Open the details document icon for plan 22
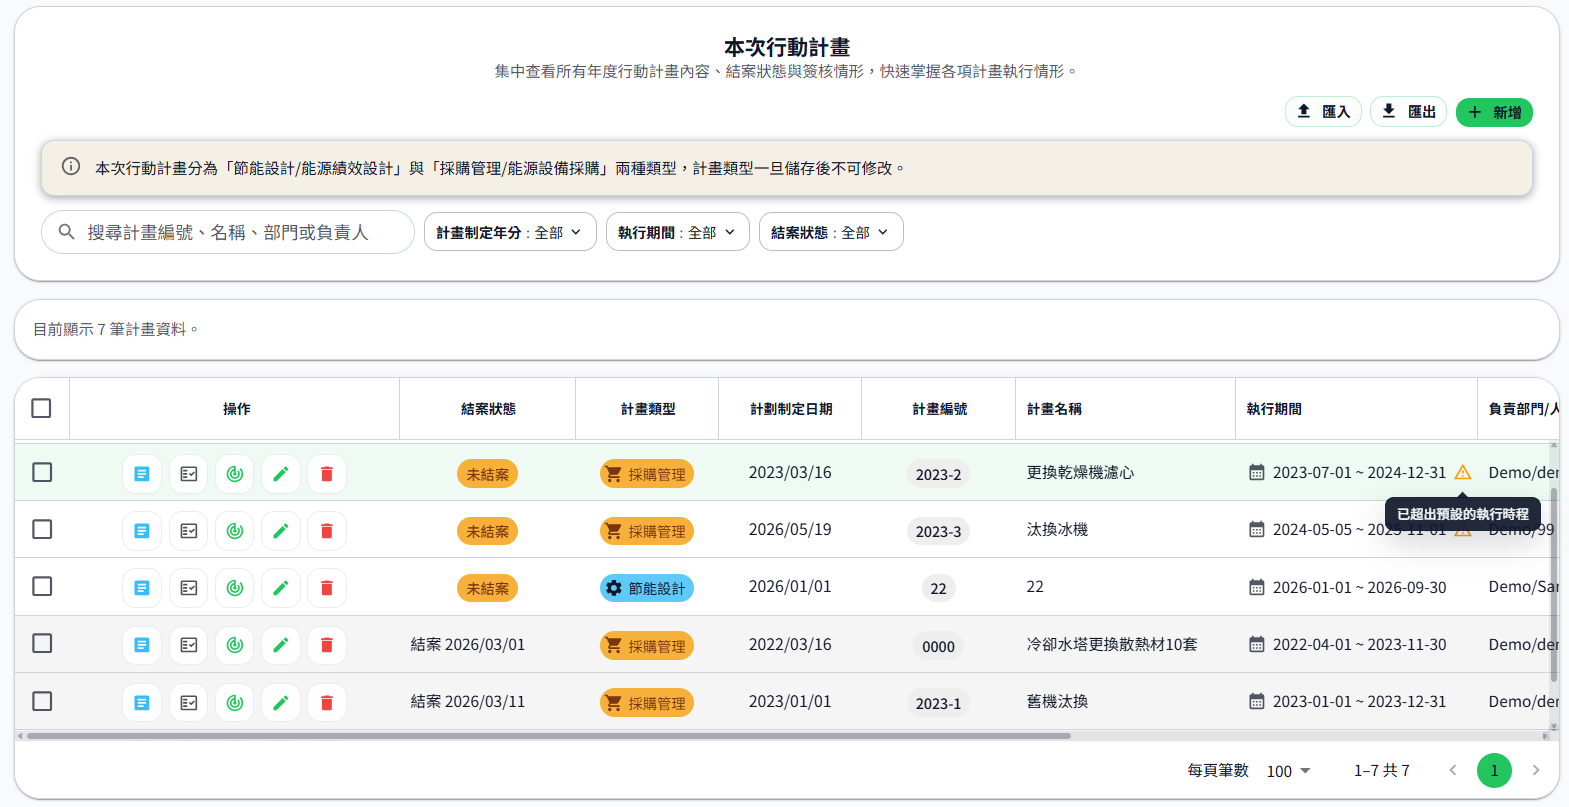Image resolution: width=1569 pixels, height=807 pixels. (142, 588)
